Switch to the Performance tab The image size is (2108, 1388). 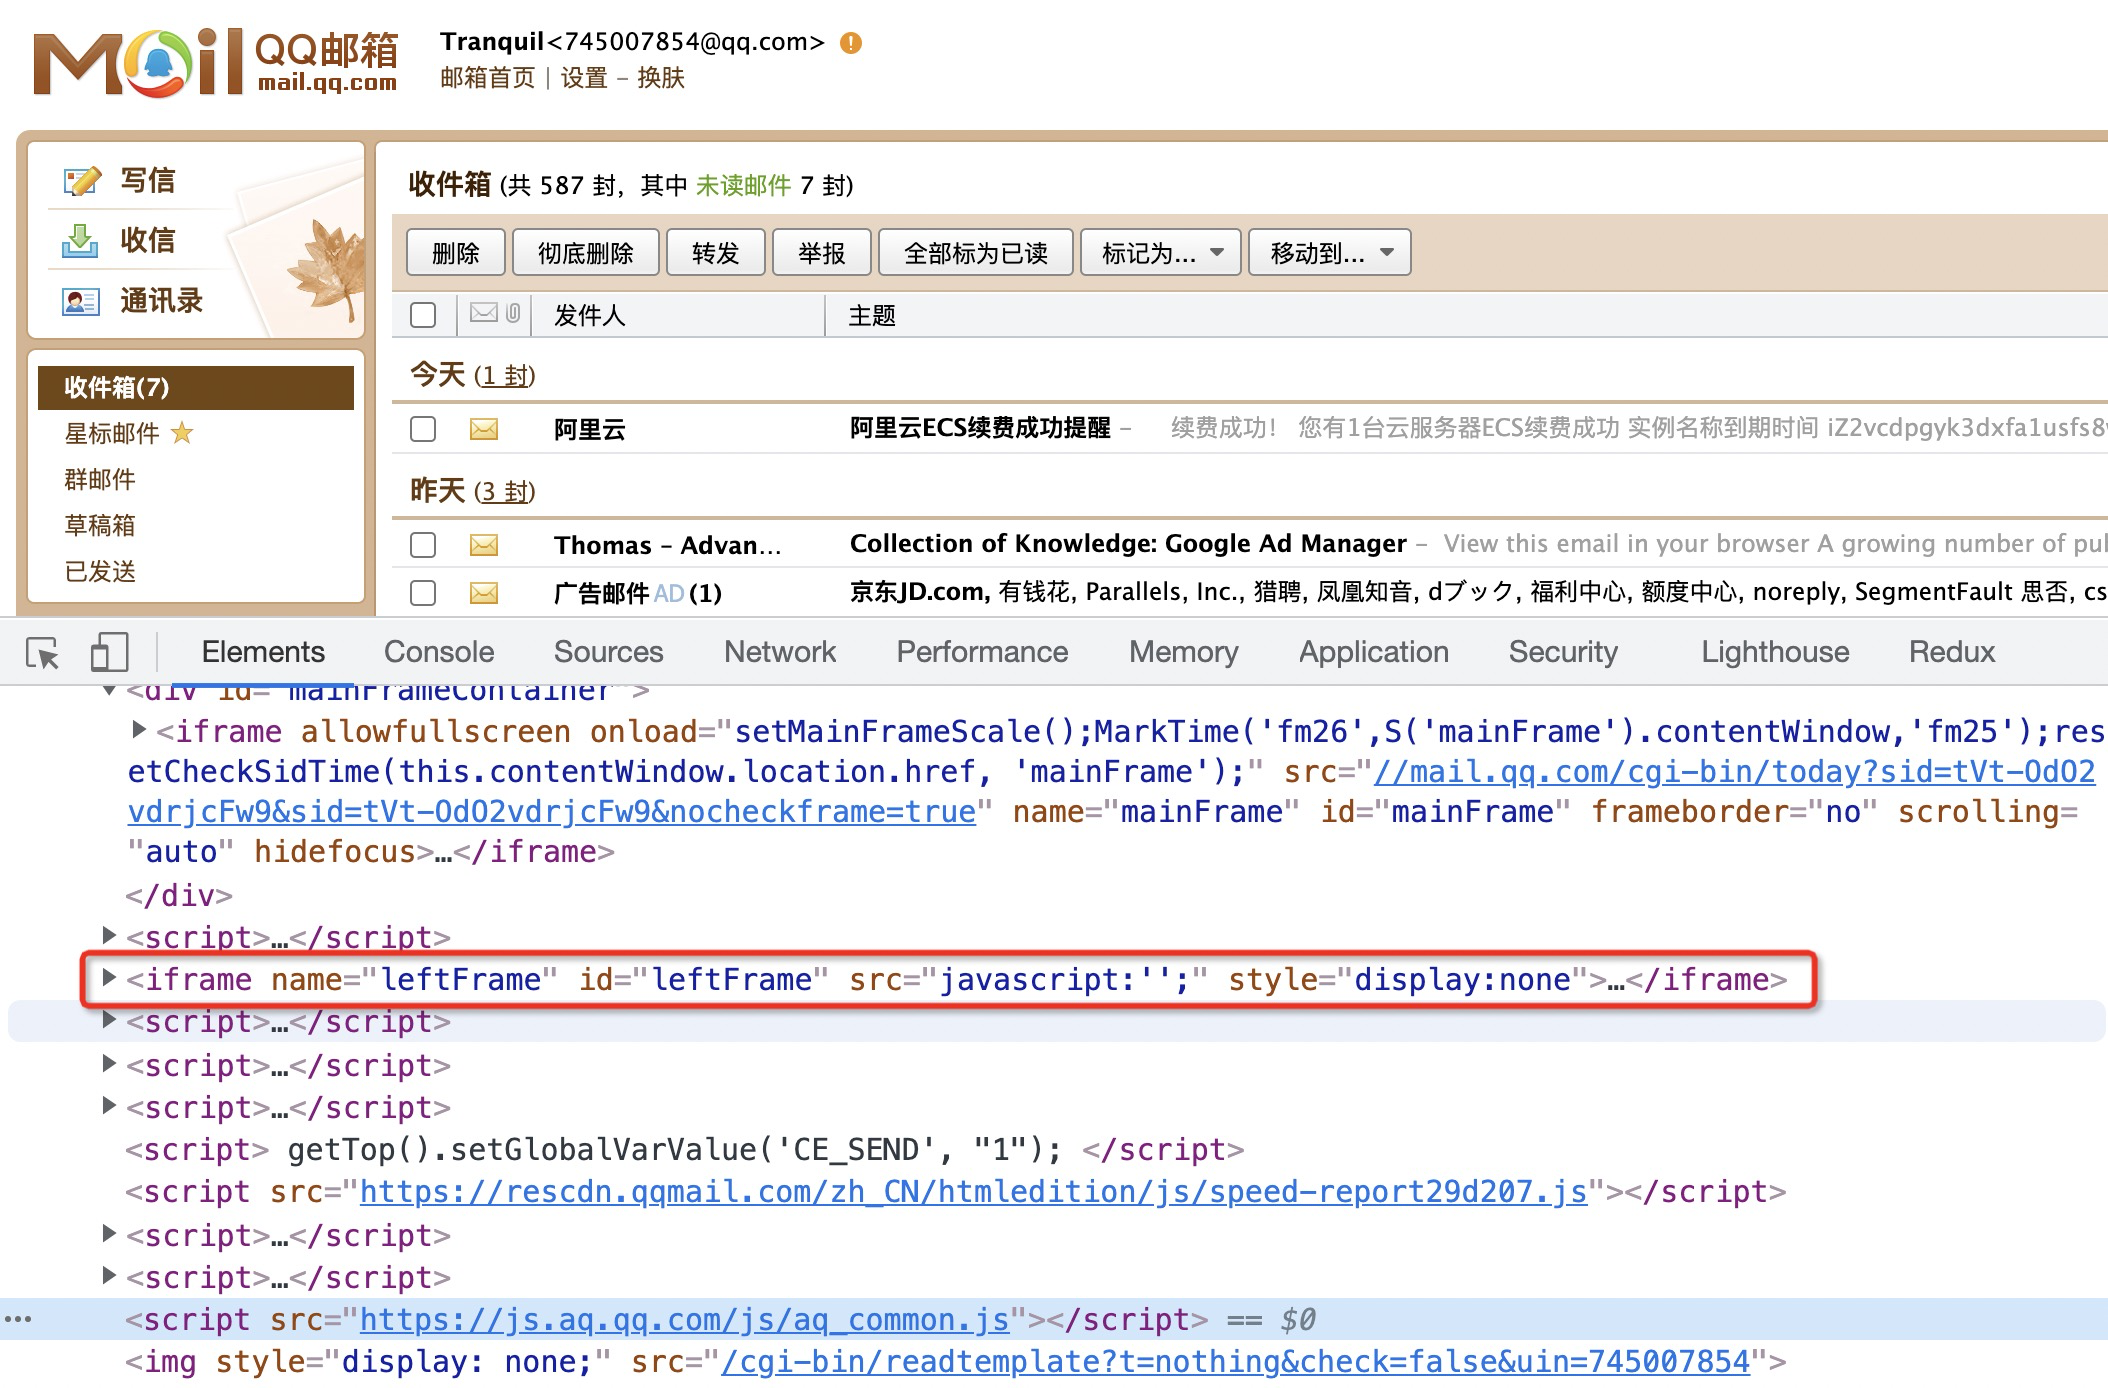click(982, 652)
